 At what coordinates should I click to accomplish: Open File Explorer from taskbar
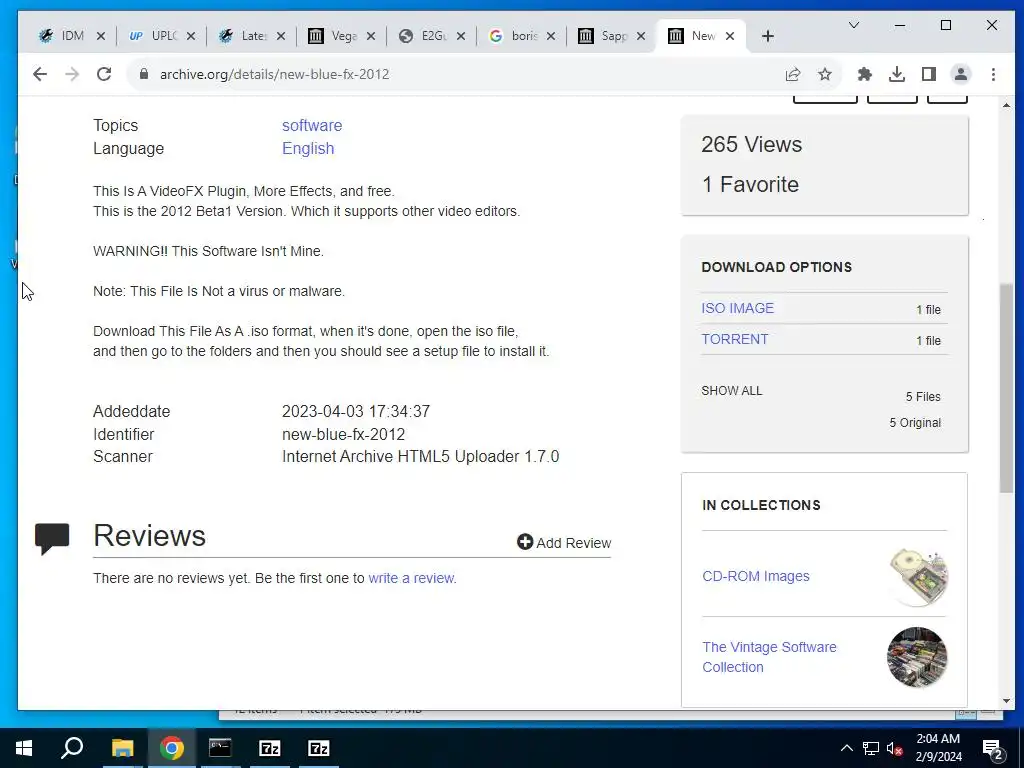(122, 748)
